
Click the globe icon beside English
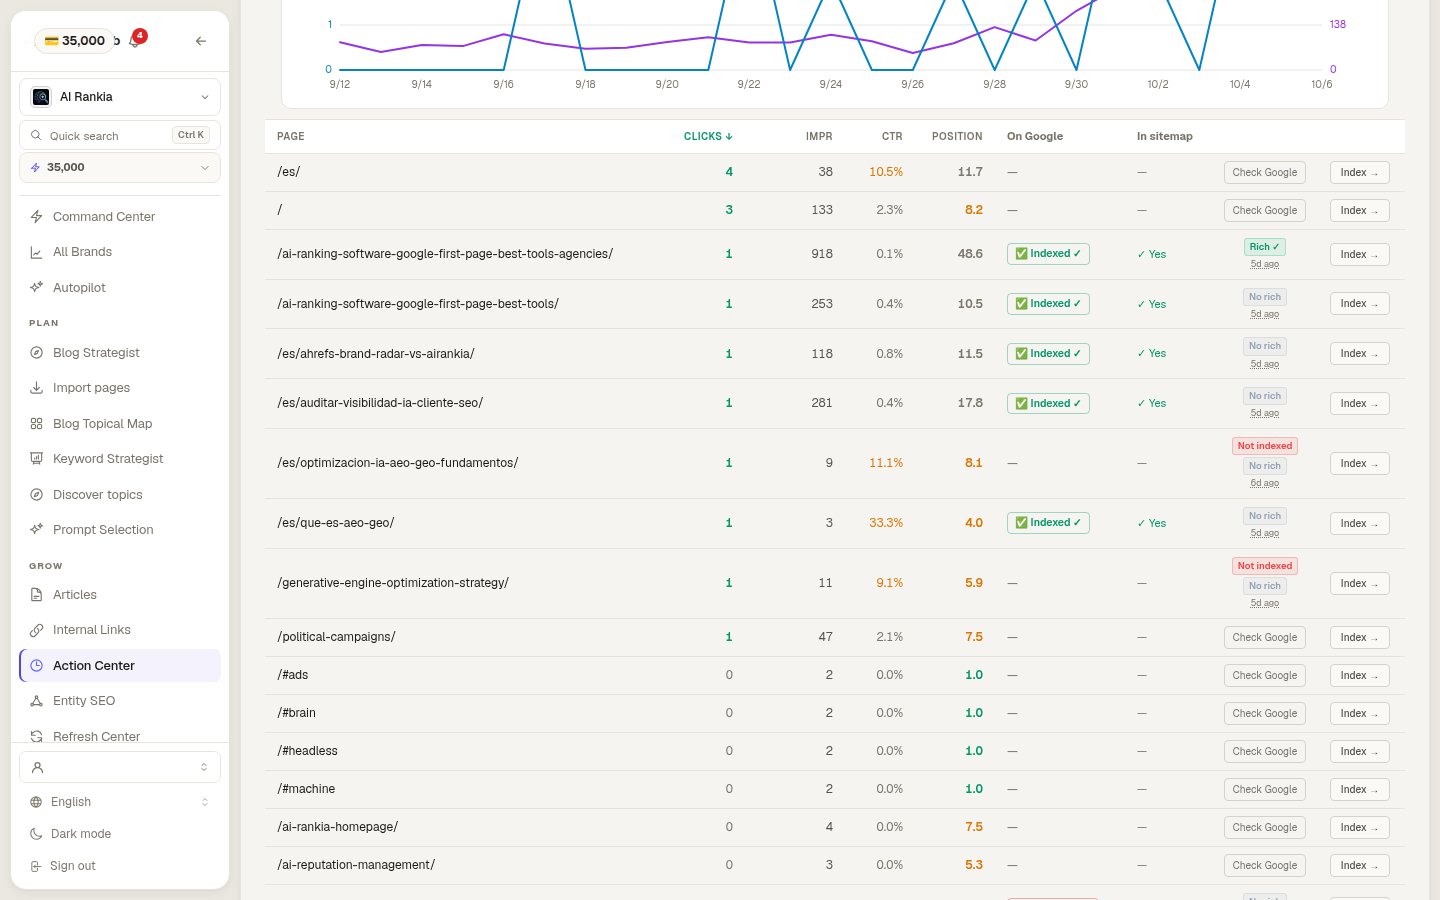point(36,802)
